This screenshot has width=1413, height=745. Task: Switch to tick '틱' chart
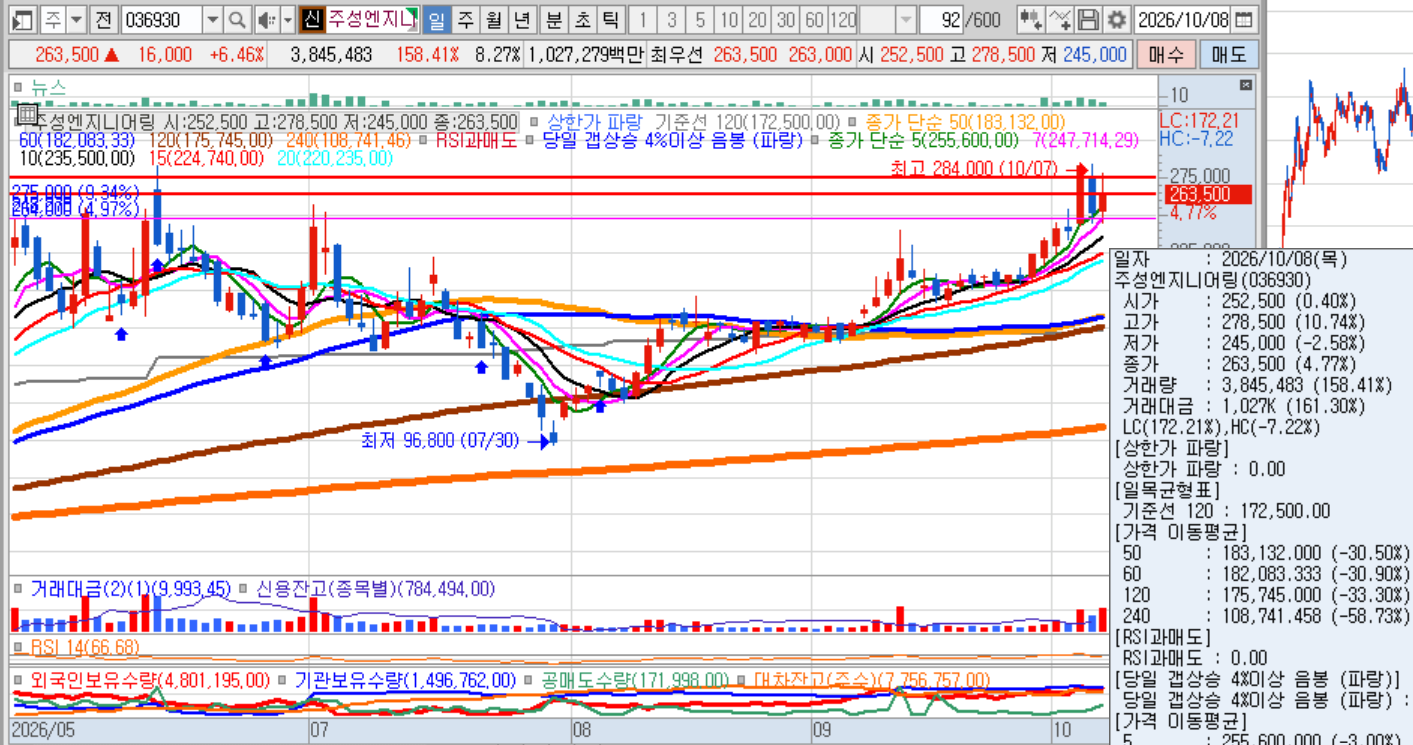tap(611, 19)
